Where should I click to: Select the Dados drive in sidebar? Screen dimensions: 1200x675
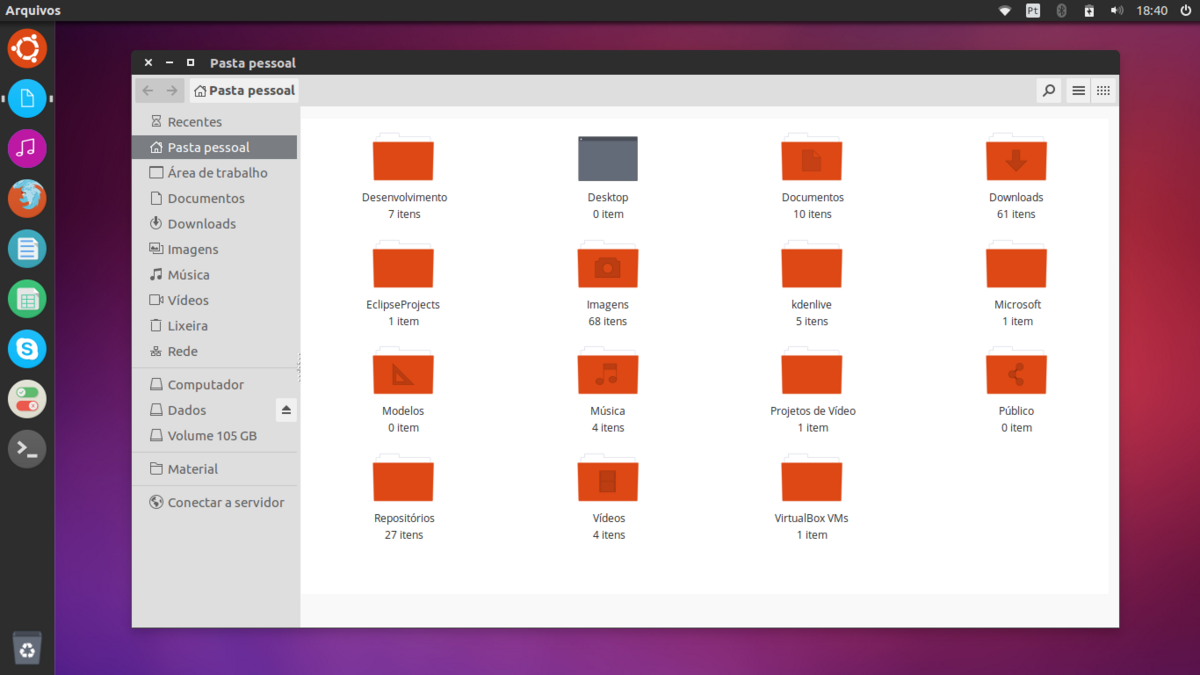tap(203, 410)
